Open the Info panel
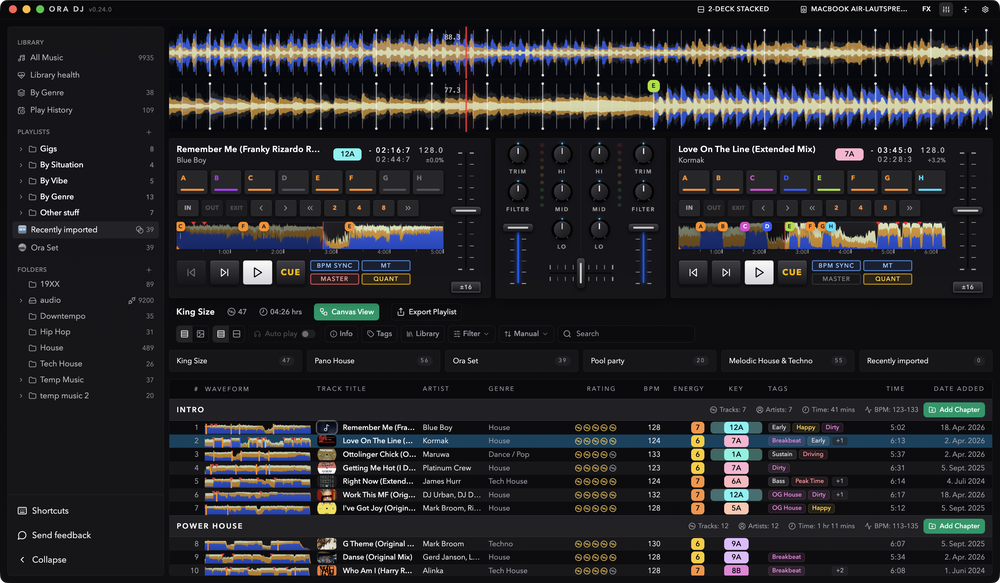The width and height of the screenshot is (1000, 583). tap(341, 334)
